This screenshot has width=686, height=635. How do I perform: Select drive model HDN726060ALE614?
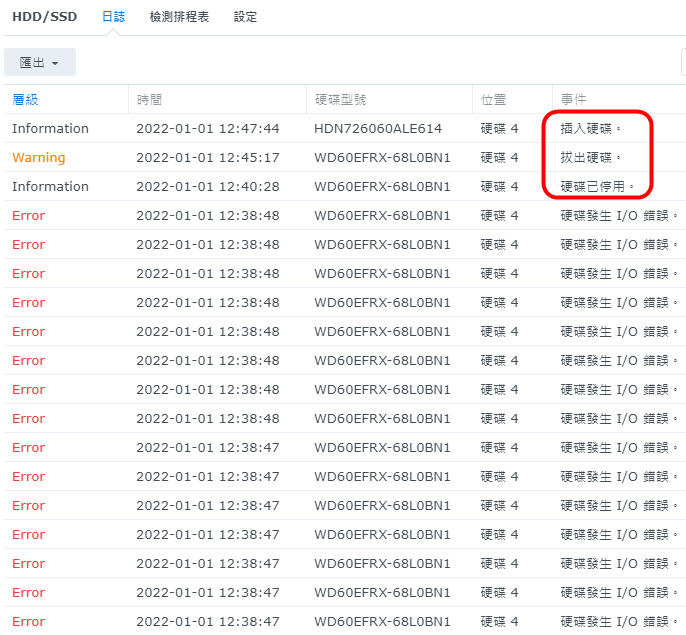378,129
